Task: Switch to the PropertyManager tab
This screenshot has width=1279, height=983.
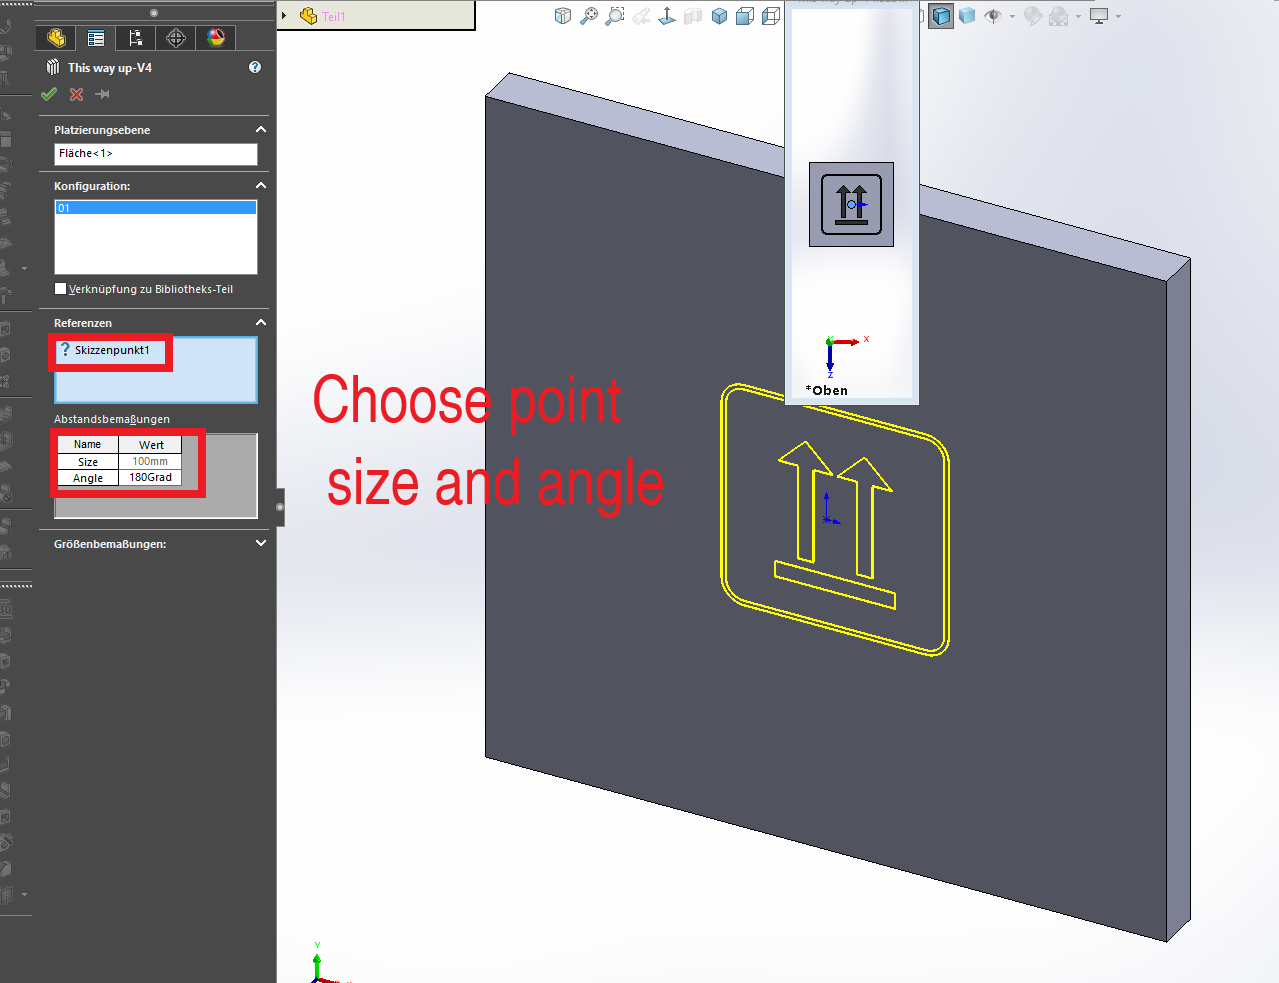Action: 96,38
